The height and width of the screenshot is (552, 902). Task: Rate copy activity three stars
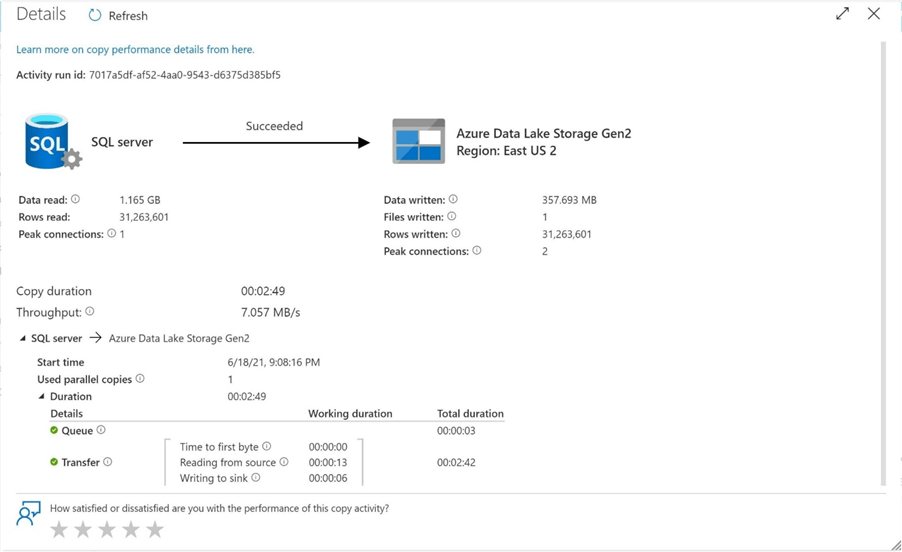coord(107,529)
